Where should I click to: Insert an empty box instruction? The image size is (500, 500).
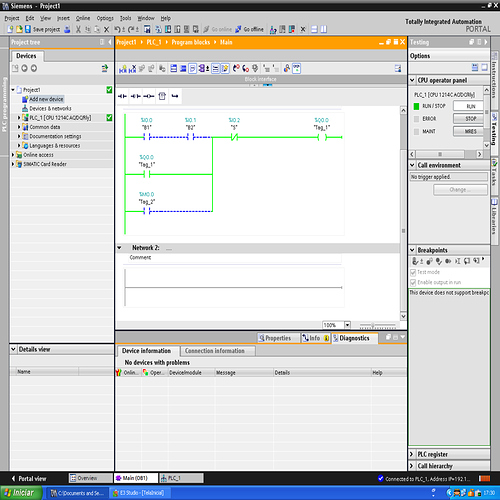click(x=162, y=96)
